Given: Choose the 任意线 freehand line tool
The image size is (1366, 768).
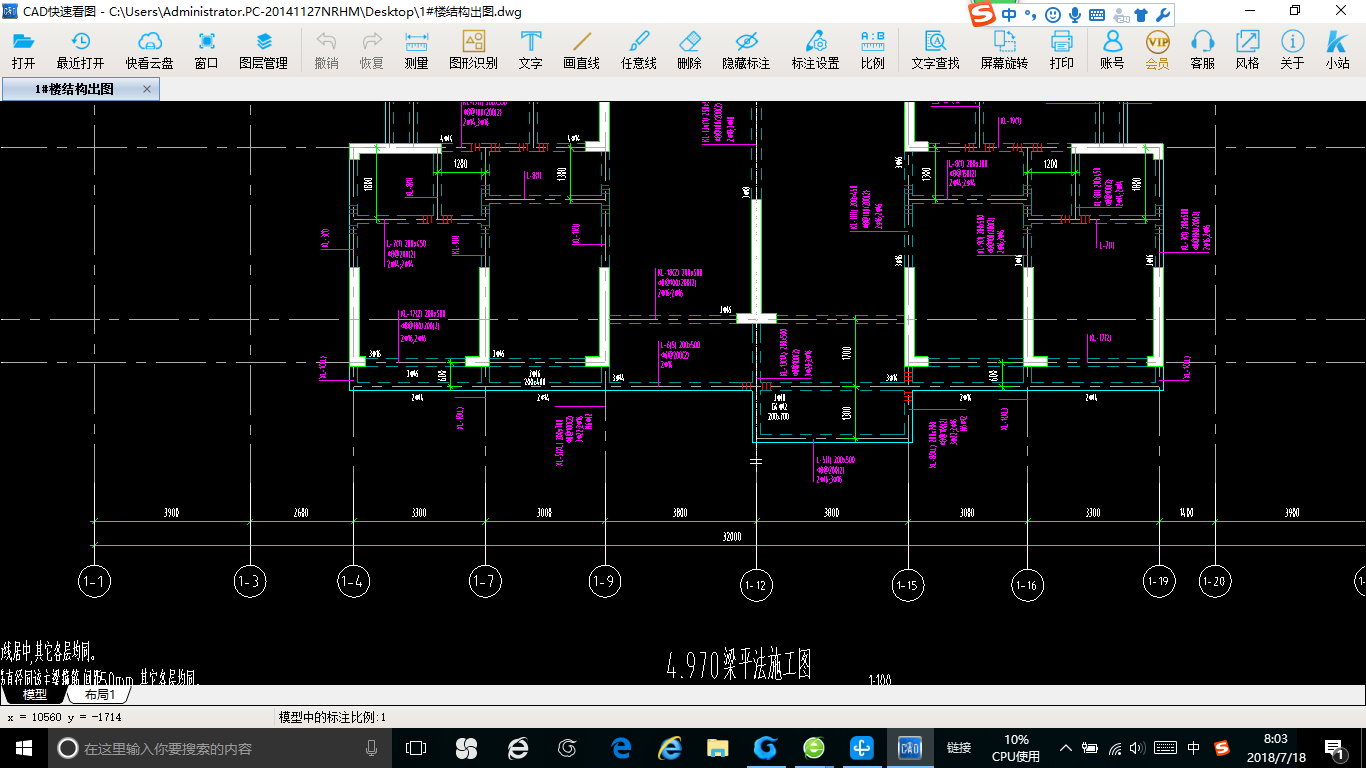Looking at the screenshot, I should [x=638, y=49].
